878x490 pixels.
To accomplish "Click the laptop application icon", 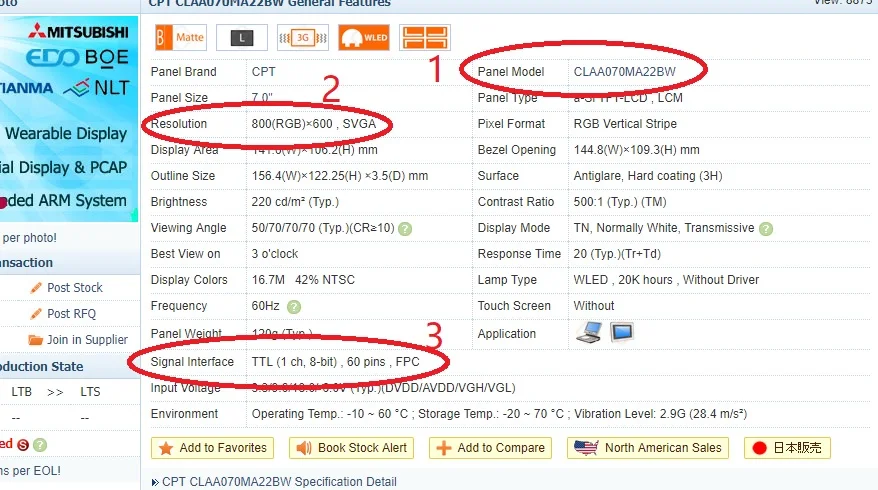I will [589, 333].
